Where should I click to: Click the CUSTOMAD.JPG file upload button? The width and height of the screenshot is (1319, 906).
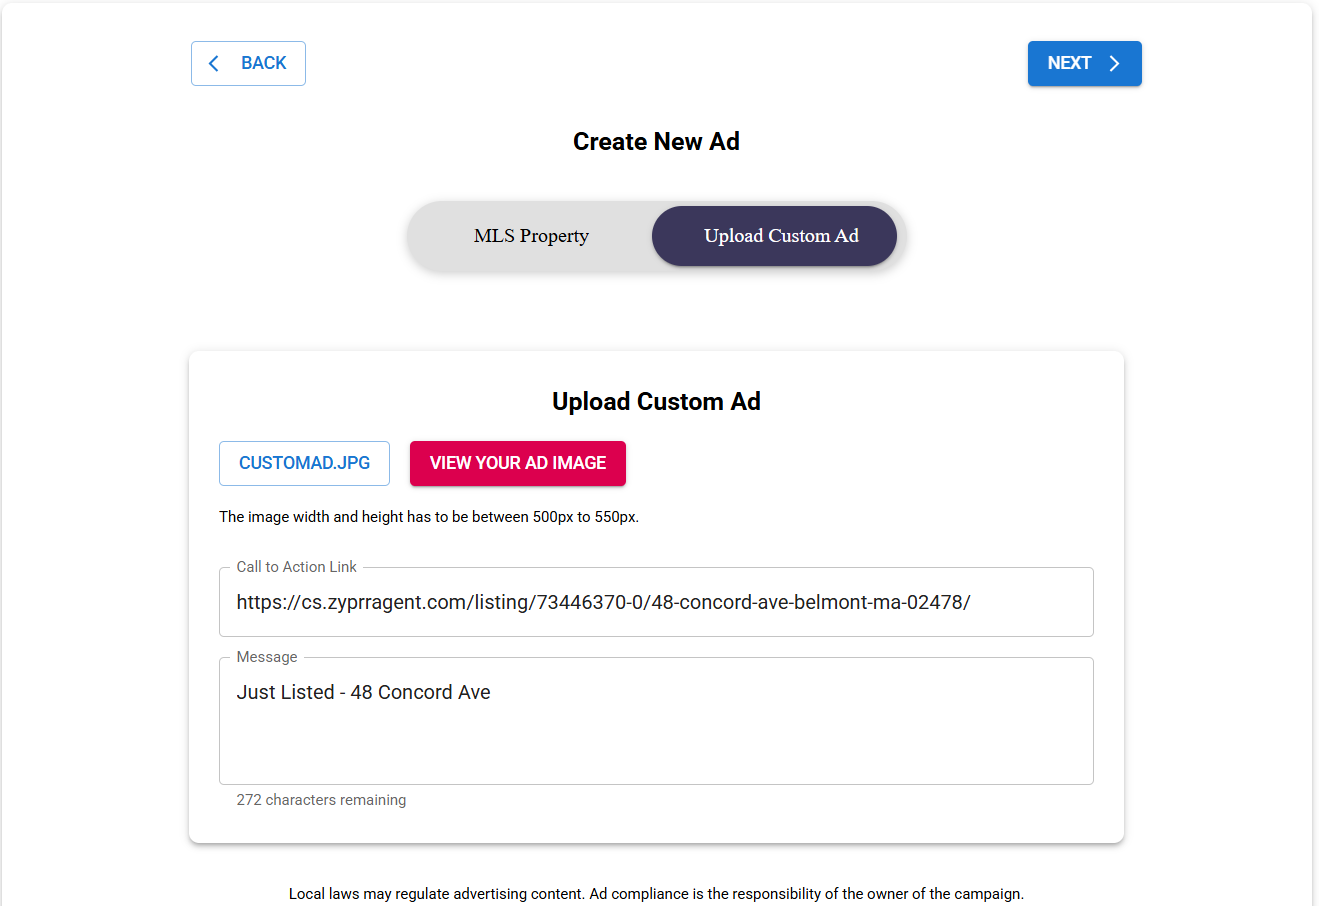[x=304, y=463]
